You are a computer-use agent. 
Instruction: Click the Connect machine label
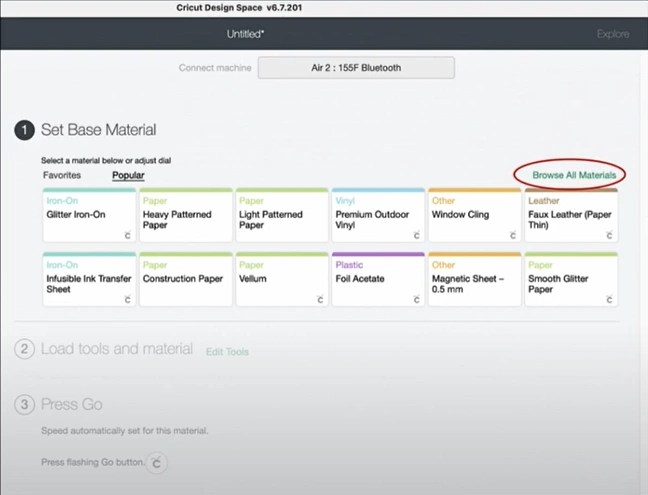pyautogui.click(x=215, y=68)
